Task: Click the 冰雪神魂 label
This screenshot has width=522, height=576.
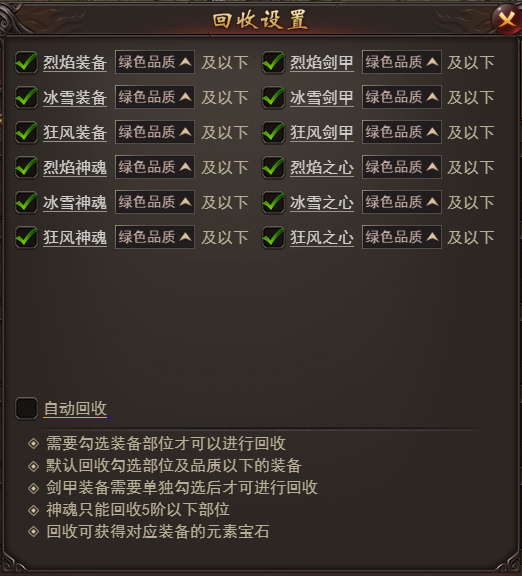Action: [x=75, y=202]
